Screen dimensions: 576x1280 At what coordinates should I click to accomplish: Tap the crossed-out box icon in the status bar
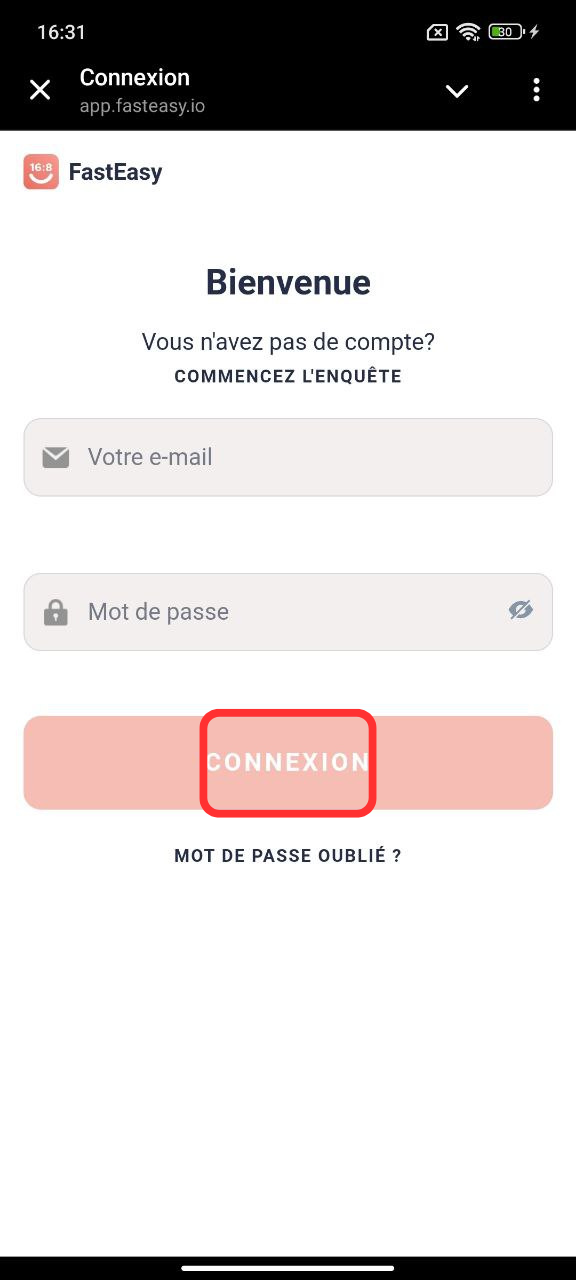pos(437,32)
